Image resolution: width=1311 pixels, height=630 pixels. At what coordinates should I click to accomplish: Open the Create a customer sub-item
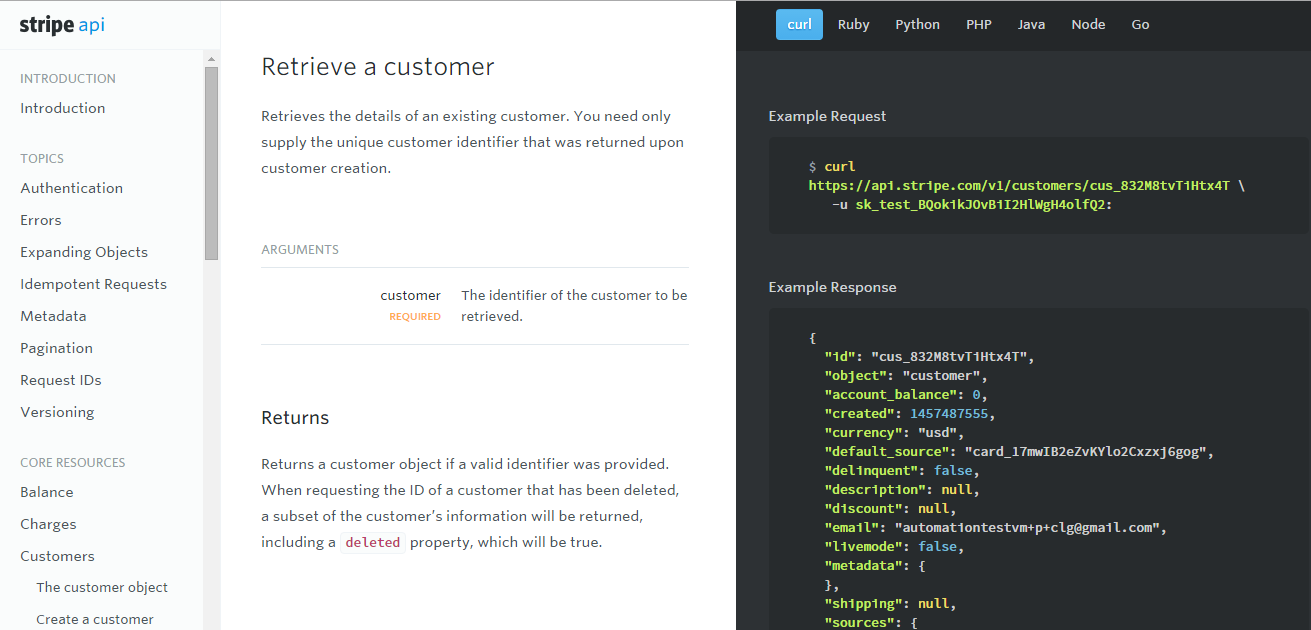(95, 619)
